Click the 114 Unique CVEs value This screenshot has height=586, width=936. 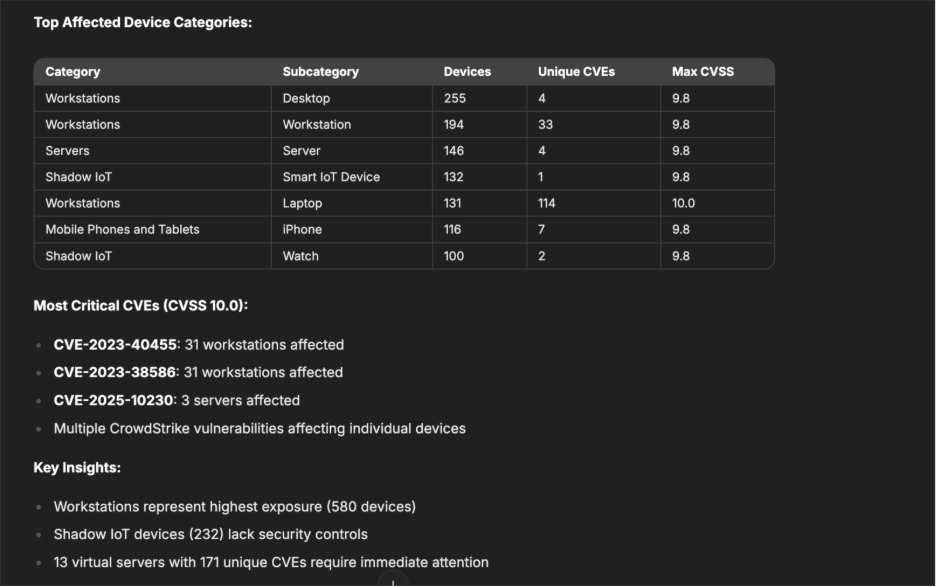[x=546, y=203]
